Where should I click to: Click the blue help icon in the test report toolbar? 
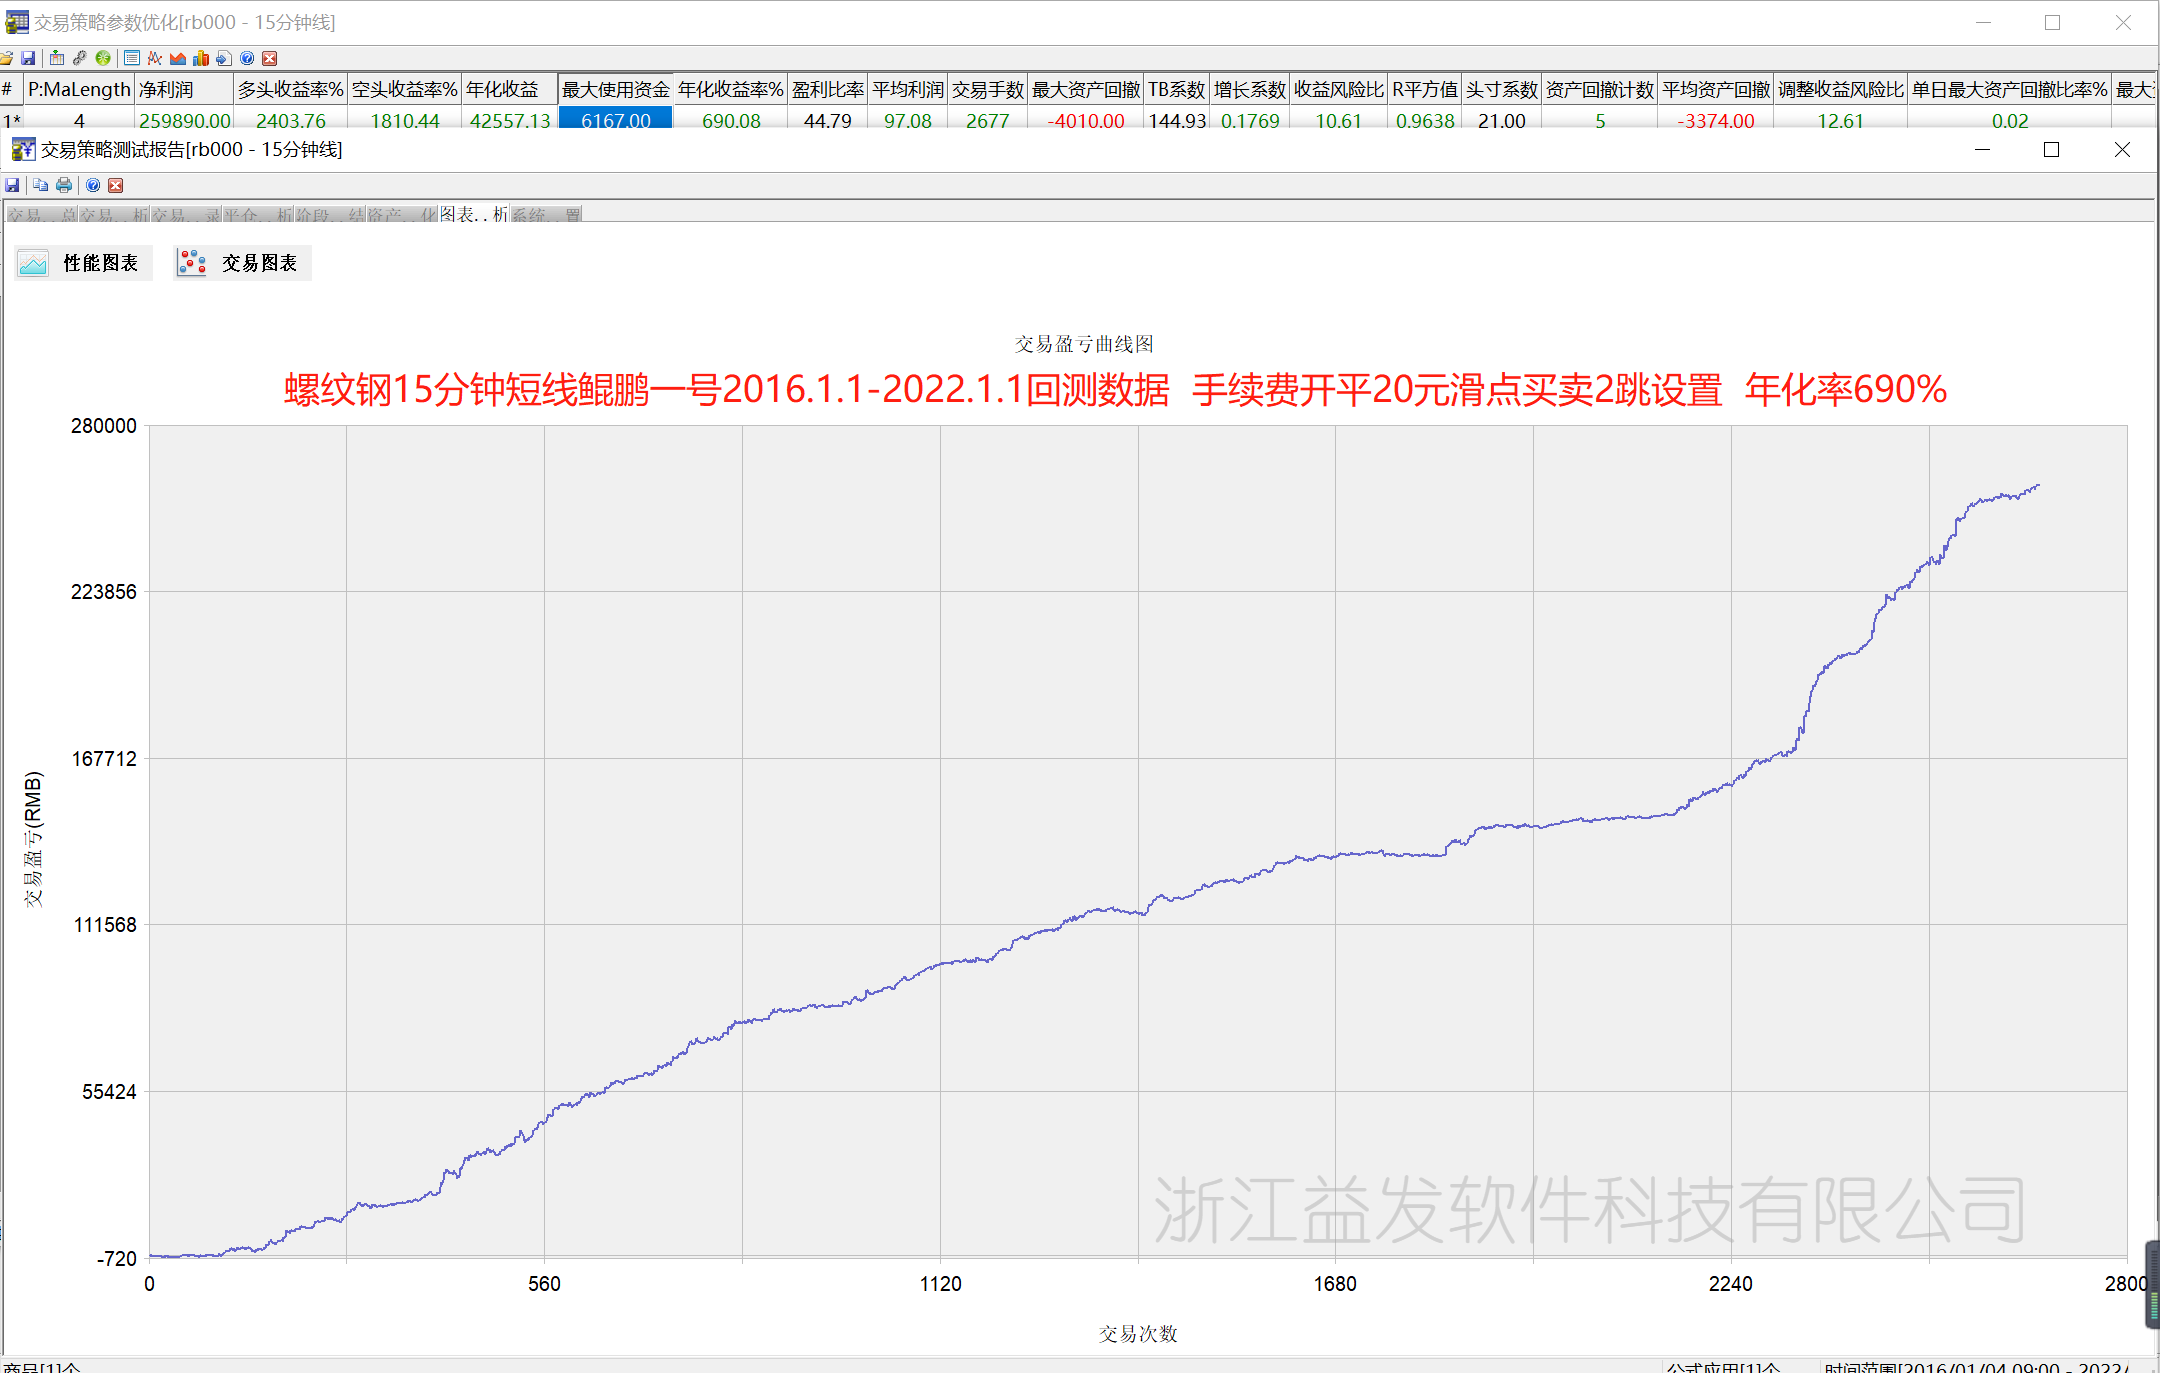point(93,185)
